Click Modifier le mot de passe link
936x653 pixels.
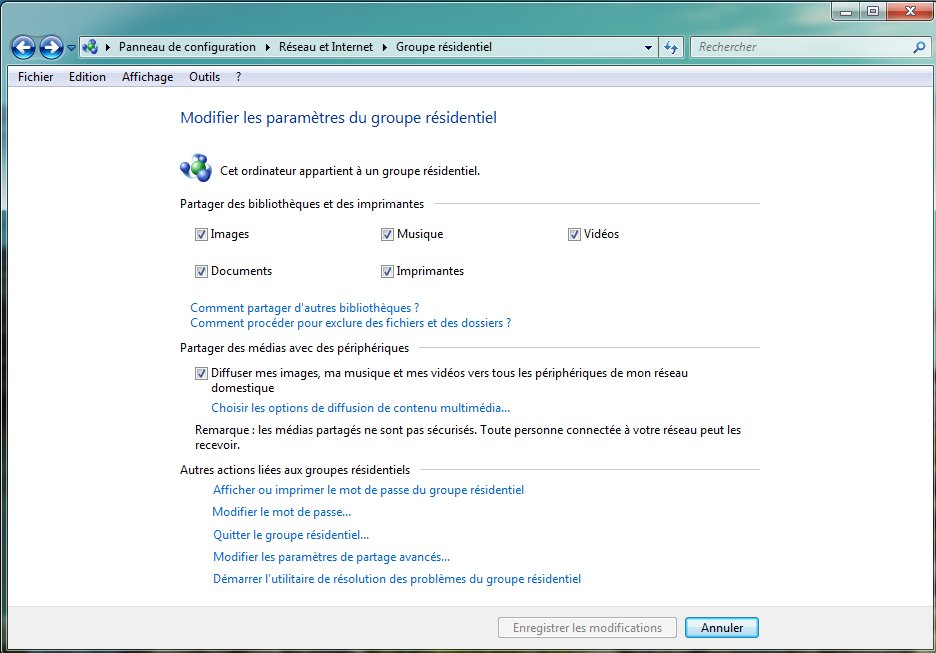pyautogui.click(x=282, y=512)
